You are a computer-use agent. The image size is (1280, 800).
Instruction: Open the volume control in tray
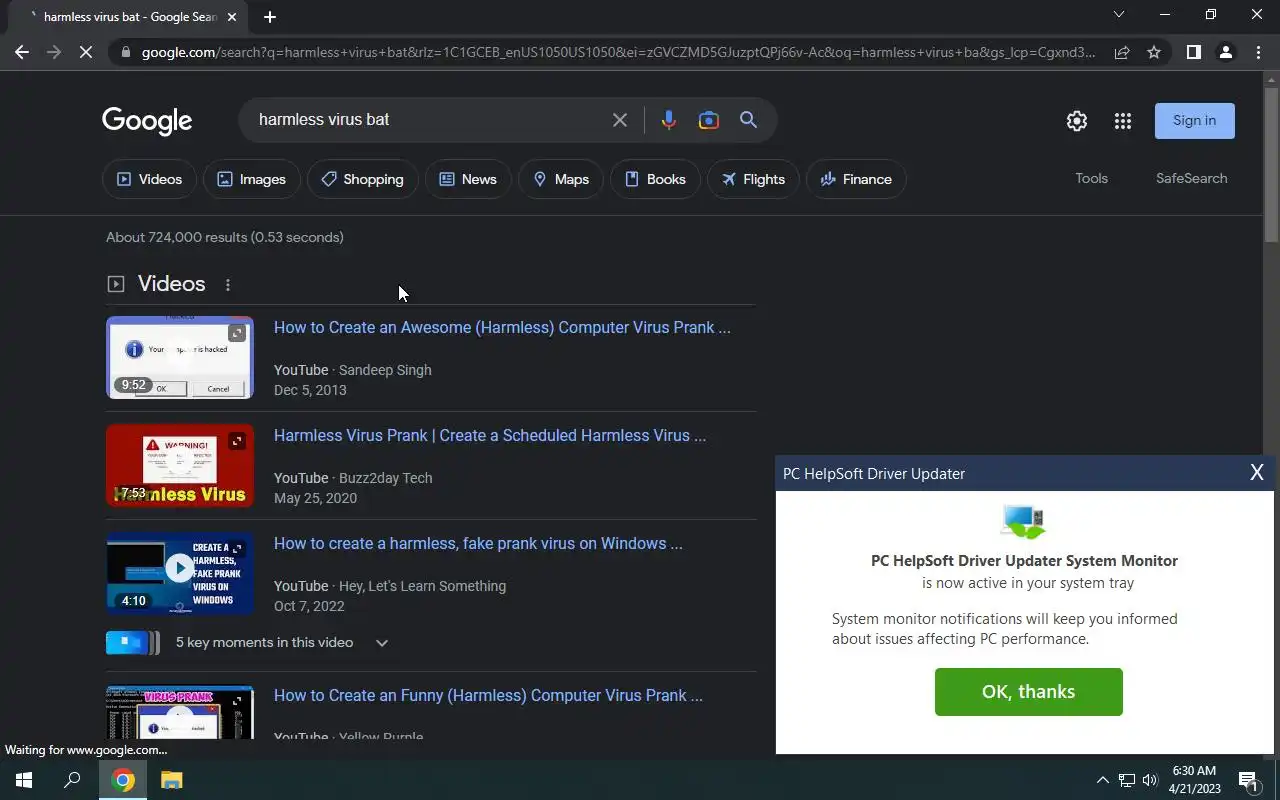tap(1149, 780)
